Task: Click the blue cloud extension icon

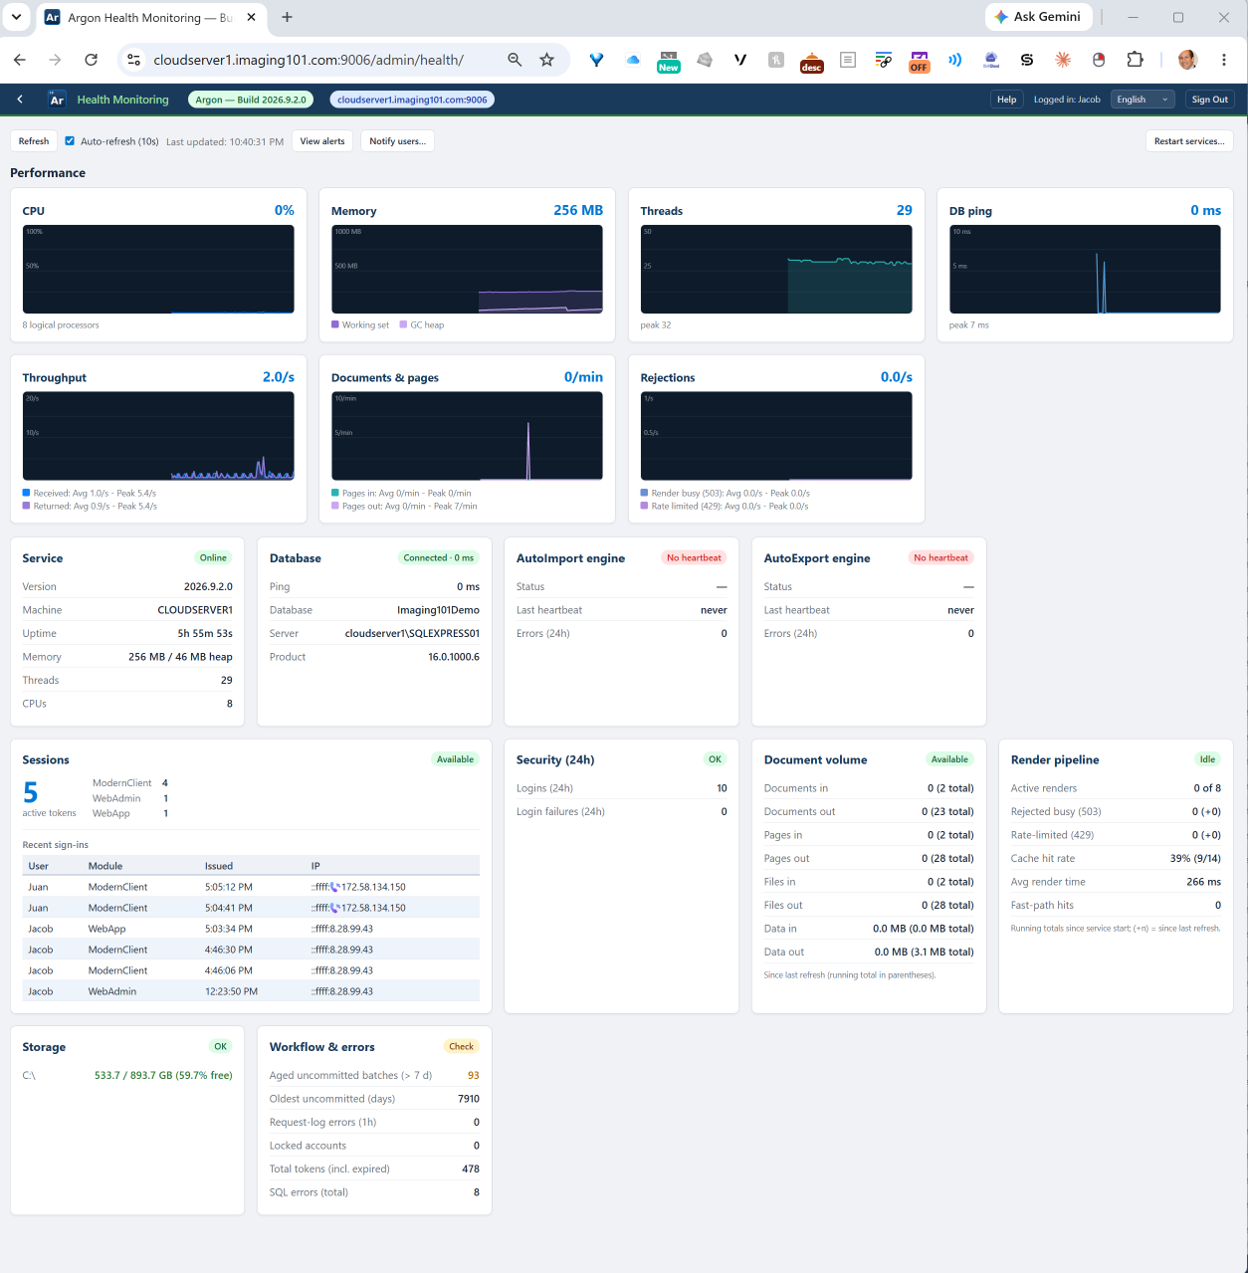Action: tap(633, 60)
